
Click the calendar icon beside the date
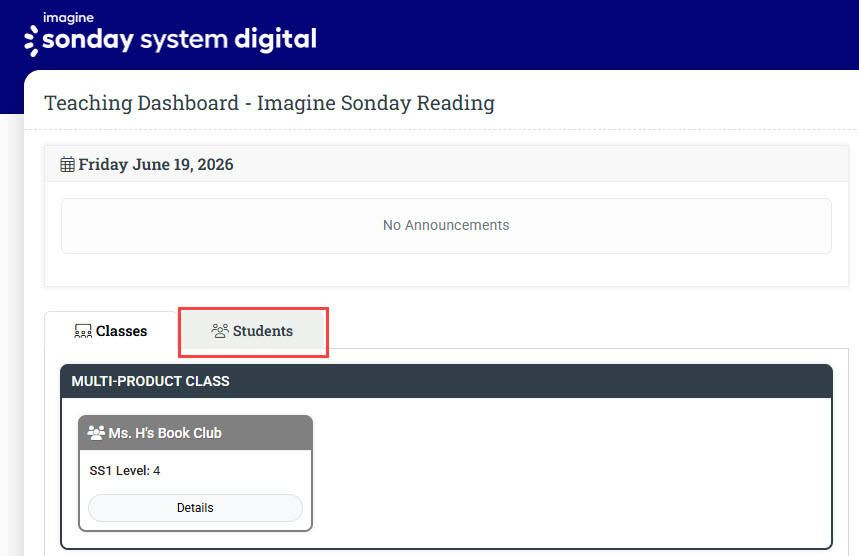pos(67,164)
